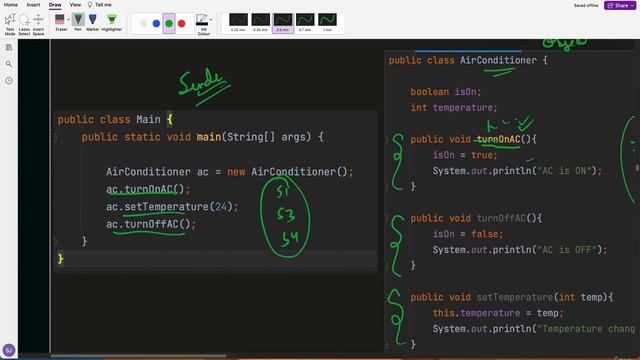Expand the Ink Colour dropdown arrow
640x360 pixels.
pos(211,20)
